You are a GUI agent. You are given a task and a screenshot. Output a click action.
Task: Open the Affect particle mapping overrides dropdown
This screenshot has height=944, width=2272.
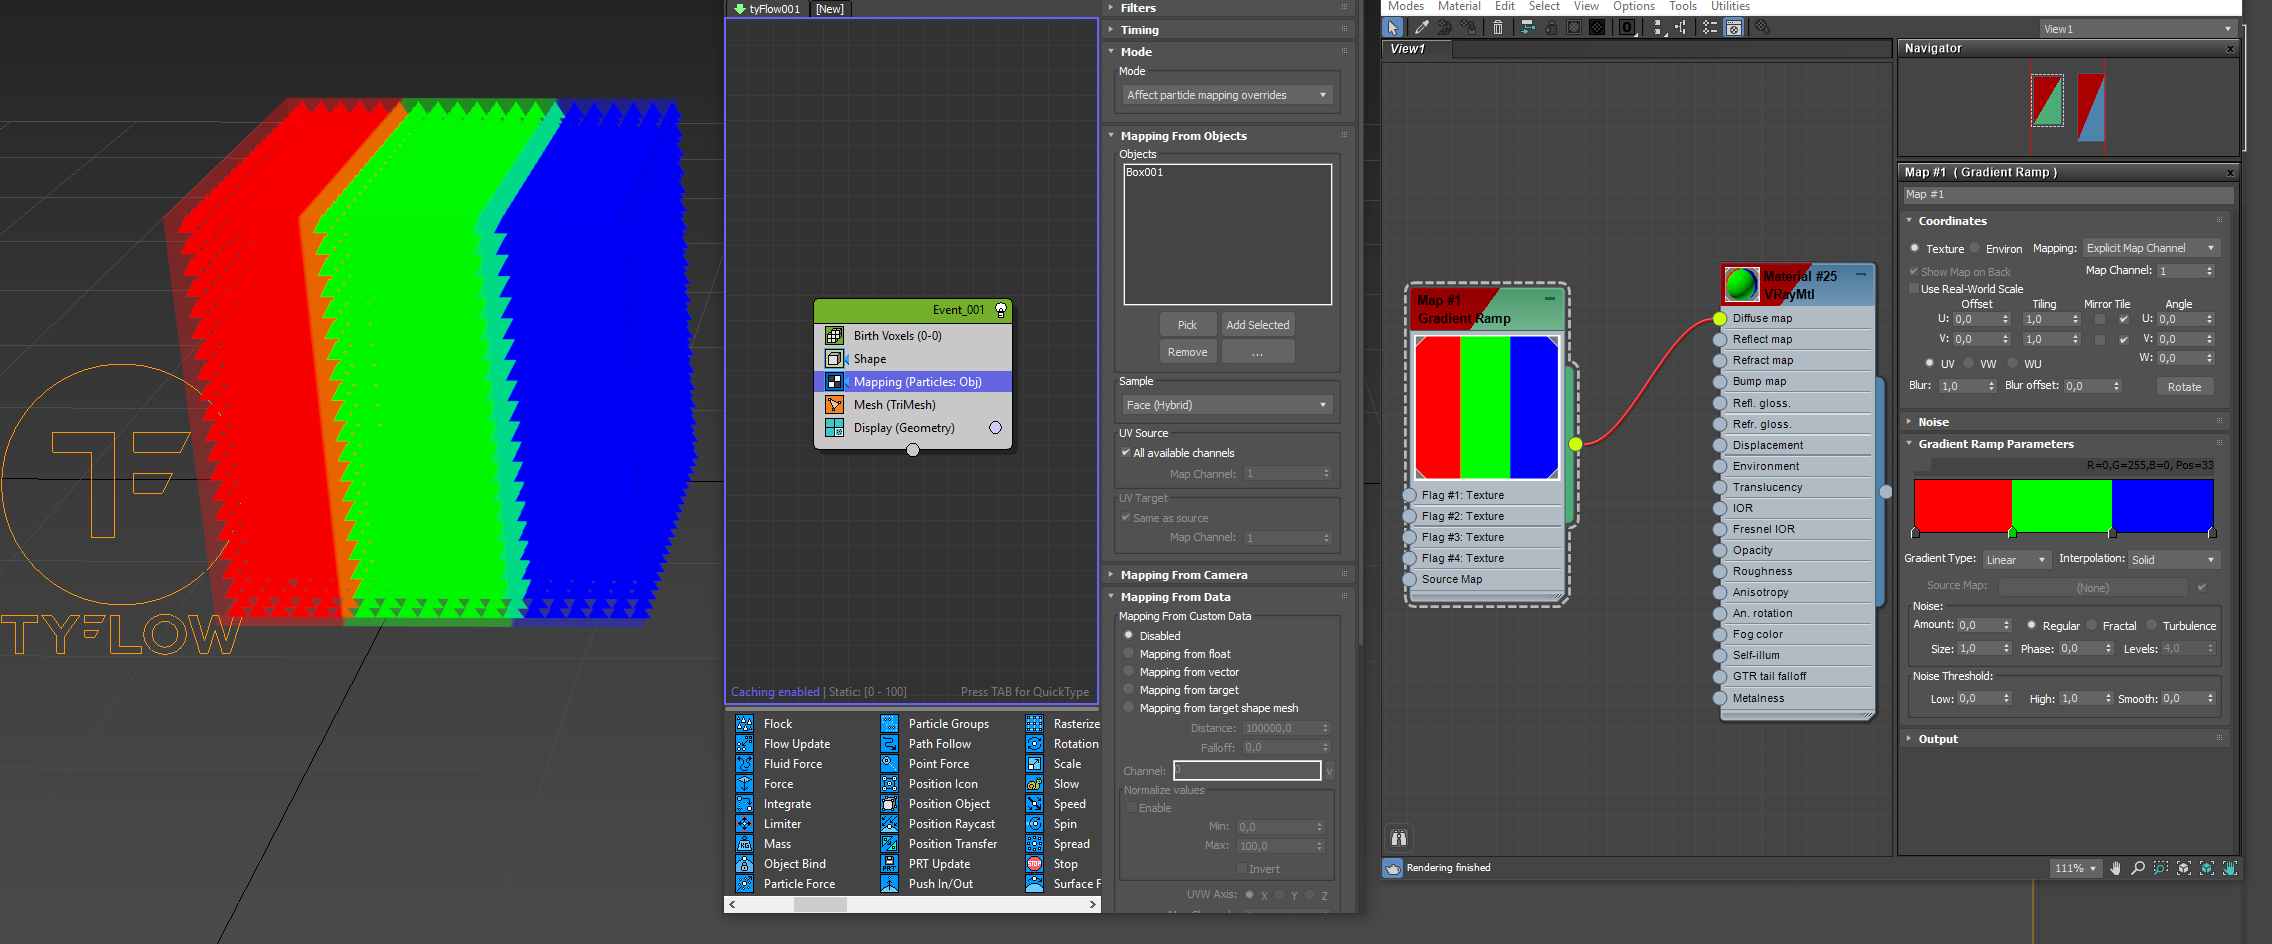coord(1227,95)
